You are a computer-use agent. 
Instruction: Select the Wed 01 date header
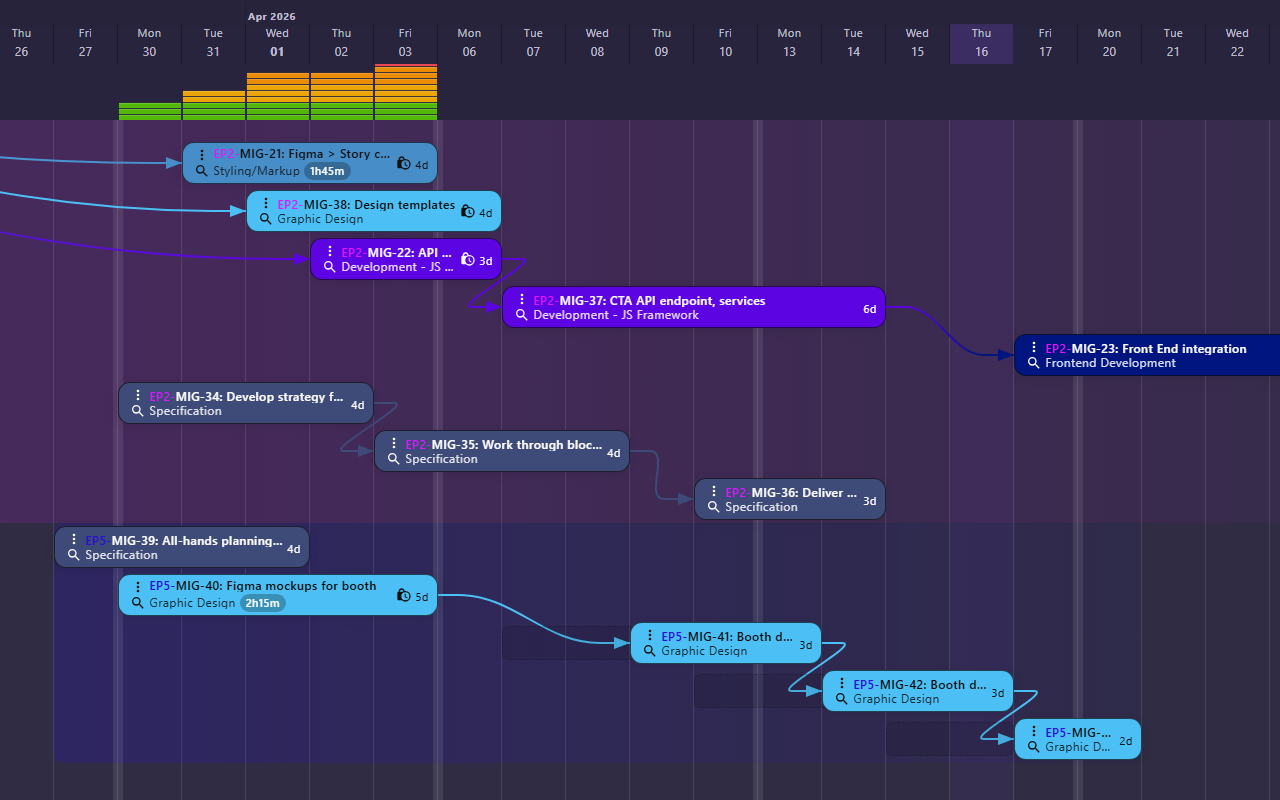(277, 43)
